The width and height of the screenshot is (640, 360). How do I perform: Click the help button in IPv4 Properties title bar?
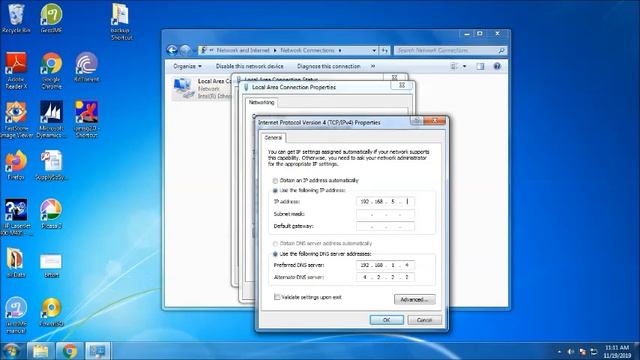coord(416,121)
